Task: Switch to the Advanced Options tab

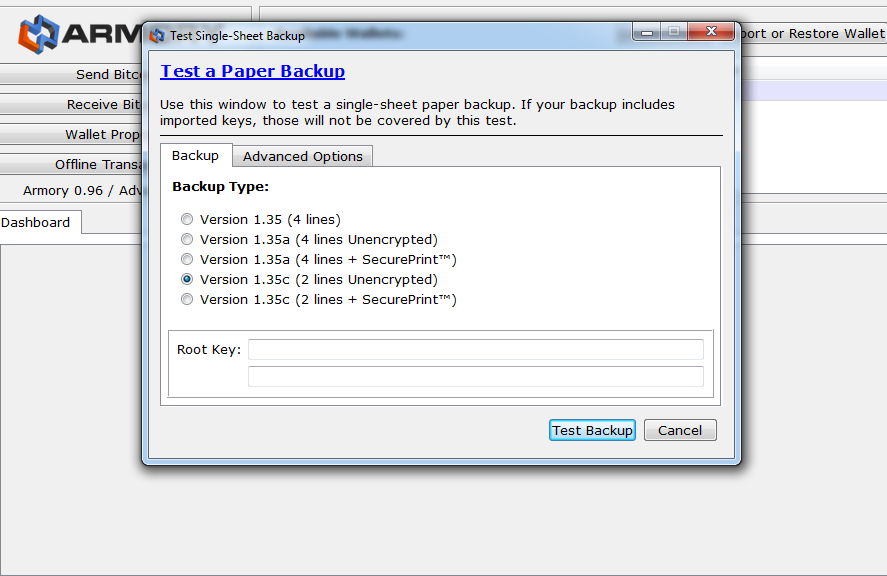Action: pyautogui.click(x=303, y=156)
